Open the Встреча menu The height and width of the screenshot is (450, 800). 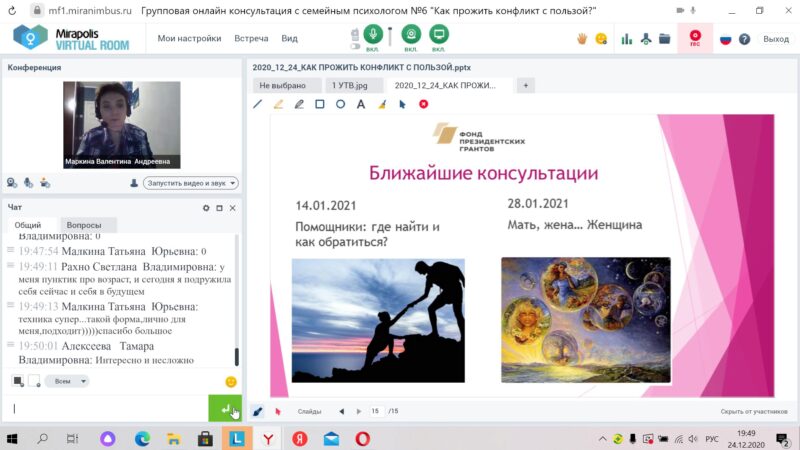(251, 38)
